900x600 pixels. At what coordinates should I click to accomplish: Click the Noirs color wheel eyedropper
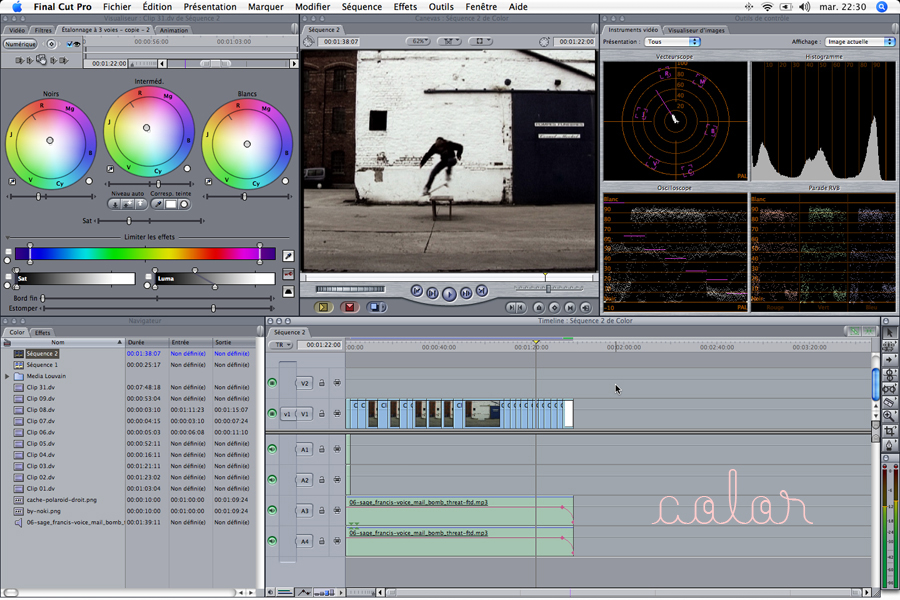pos(12,181)
